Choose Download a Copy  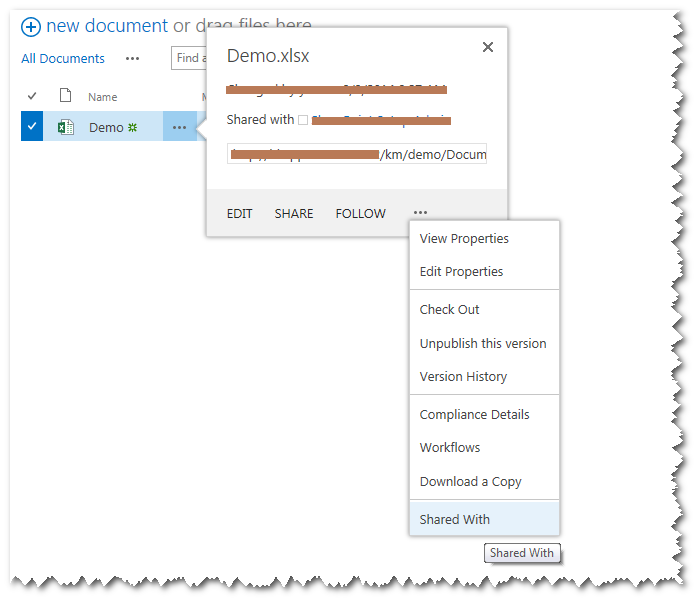point(484,482)
